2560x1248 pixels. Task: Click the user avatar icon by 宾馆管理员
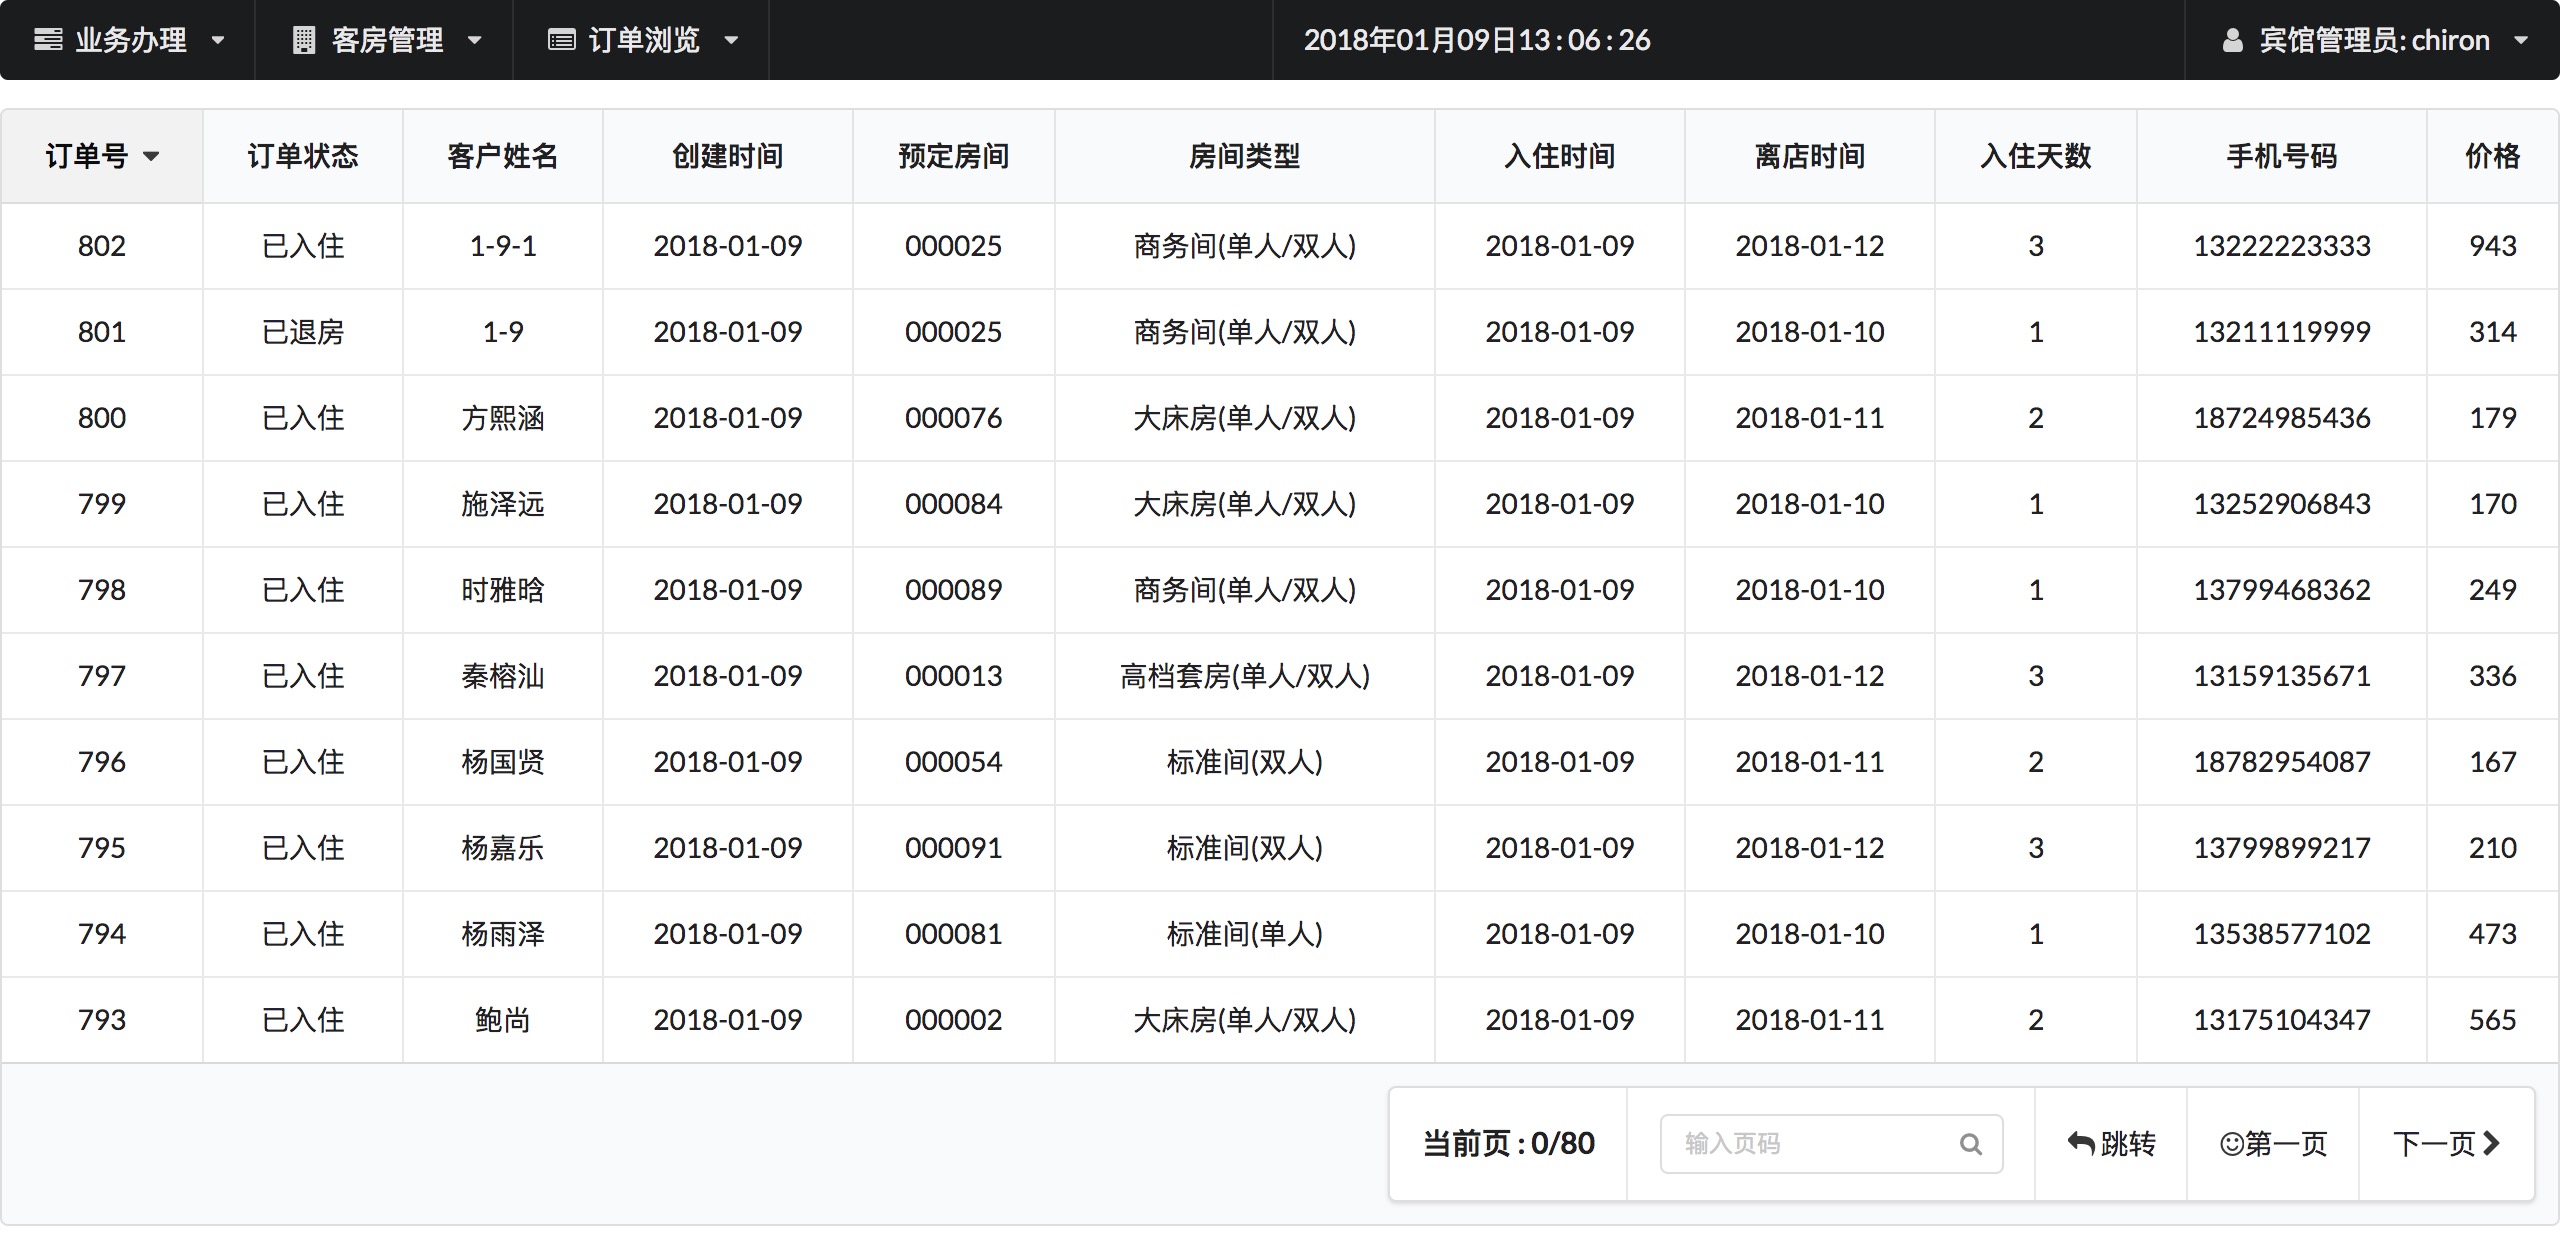click(2232, 41)
